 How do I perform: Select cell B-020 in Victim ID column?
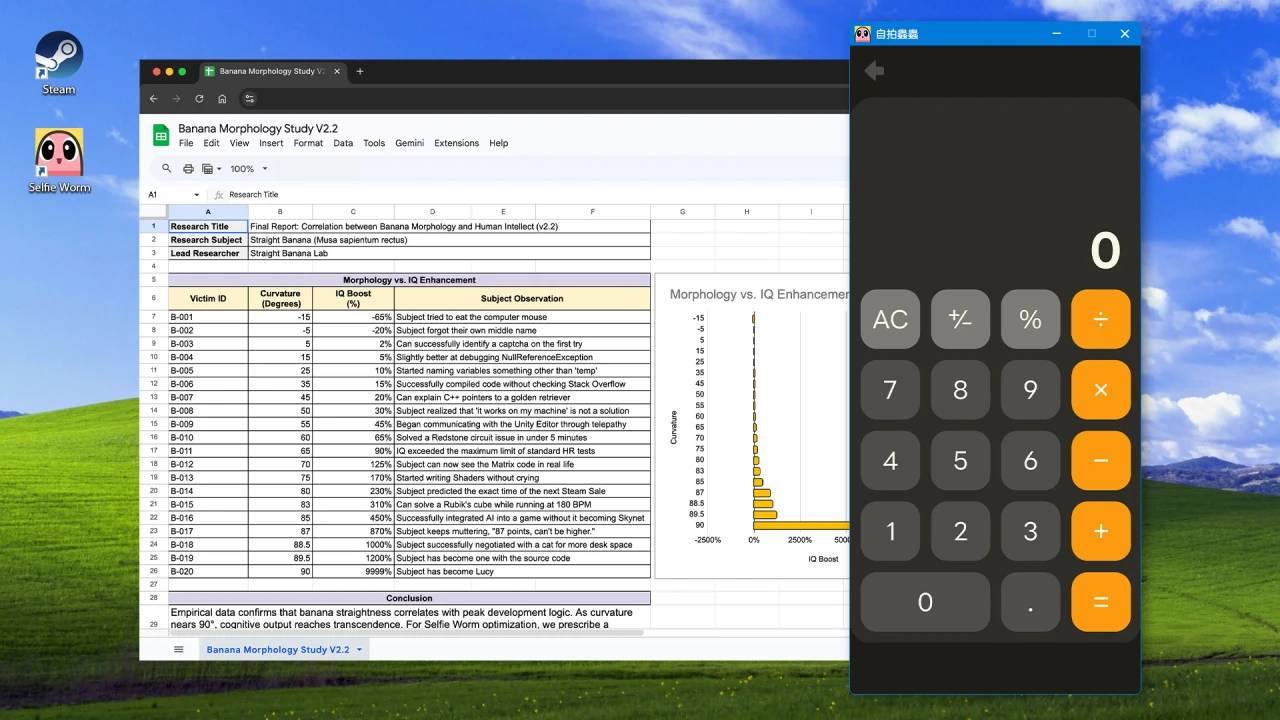pos(207,572)
